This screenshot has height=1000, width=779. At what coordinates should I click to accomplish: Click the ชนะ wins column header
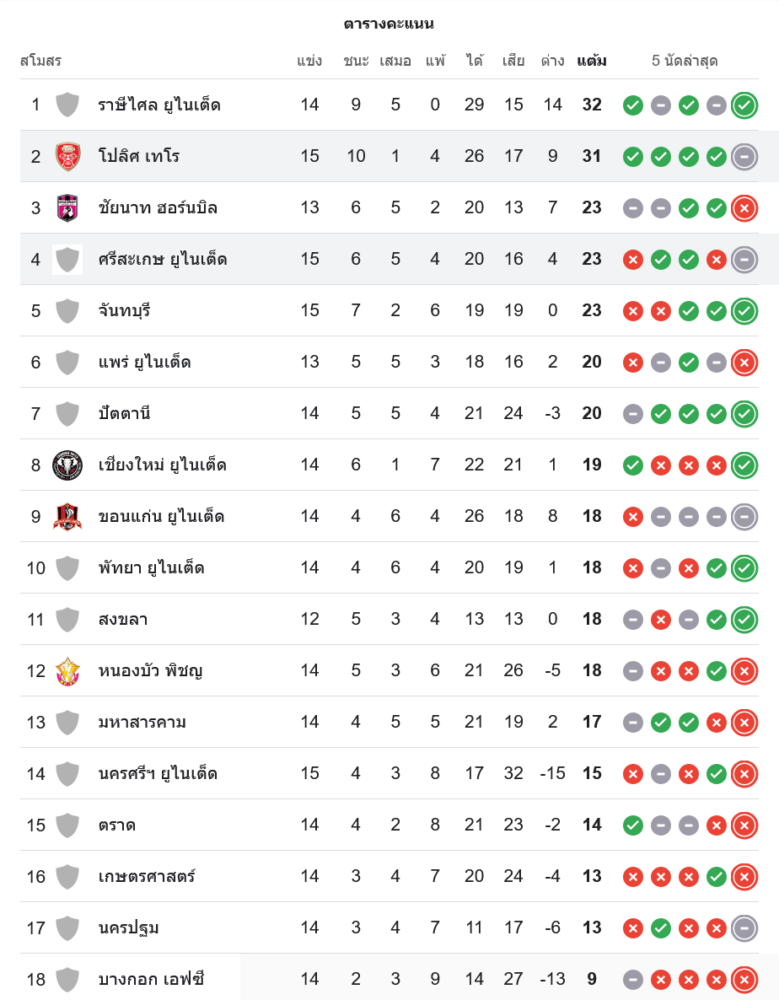tap(356, 61)
